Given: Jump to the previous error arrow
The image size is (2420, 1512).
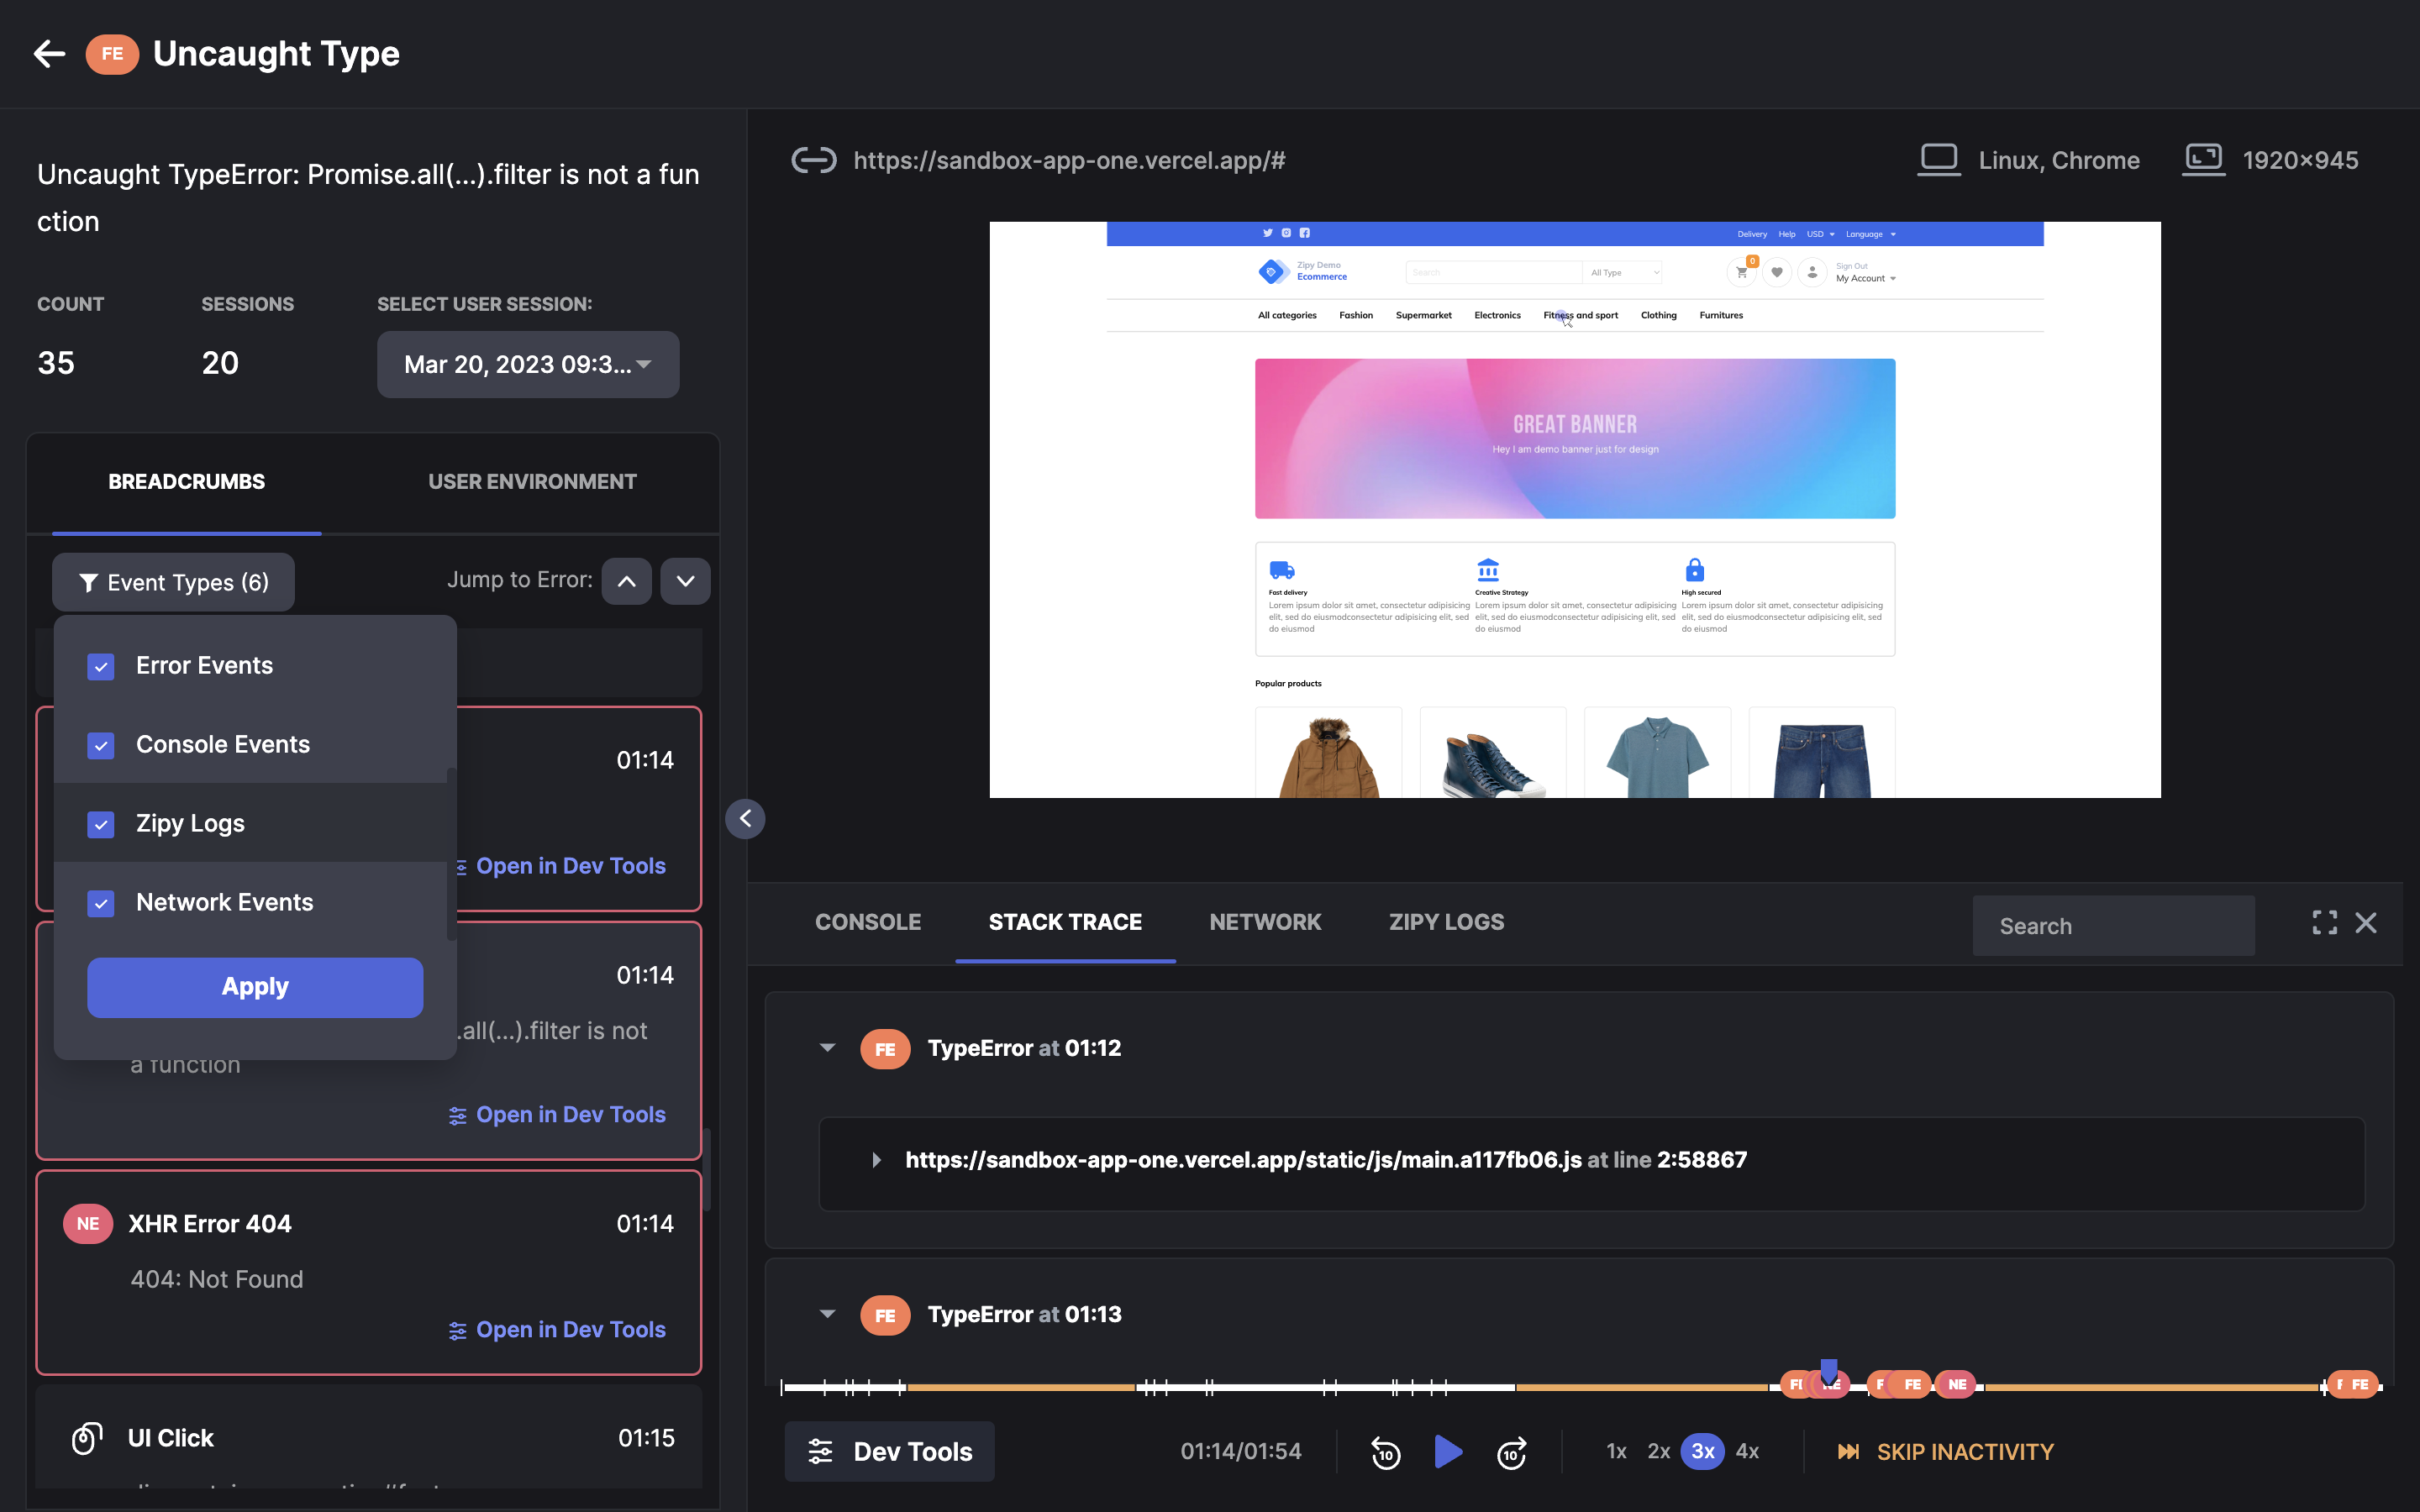Looking at the screenshot, I should [627, 581].
